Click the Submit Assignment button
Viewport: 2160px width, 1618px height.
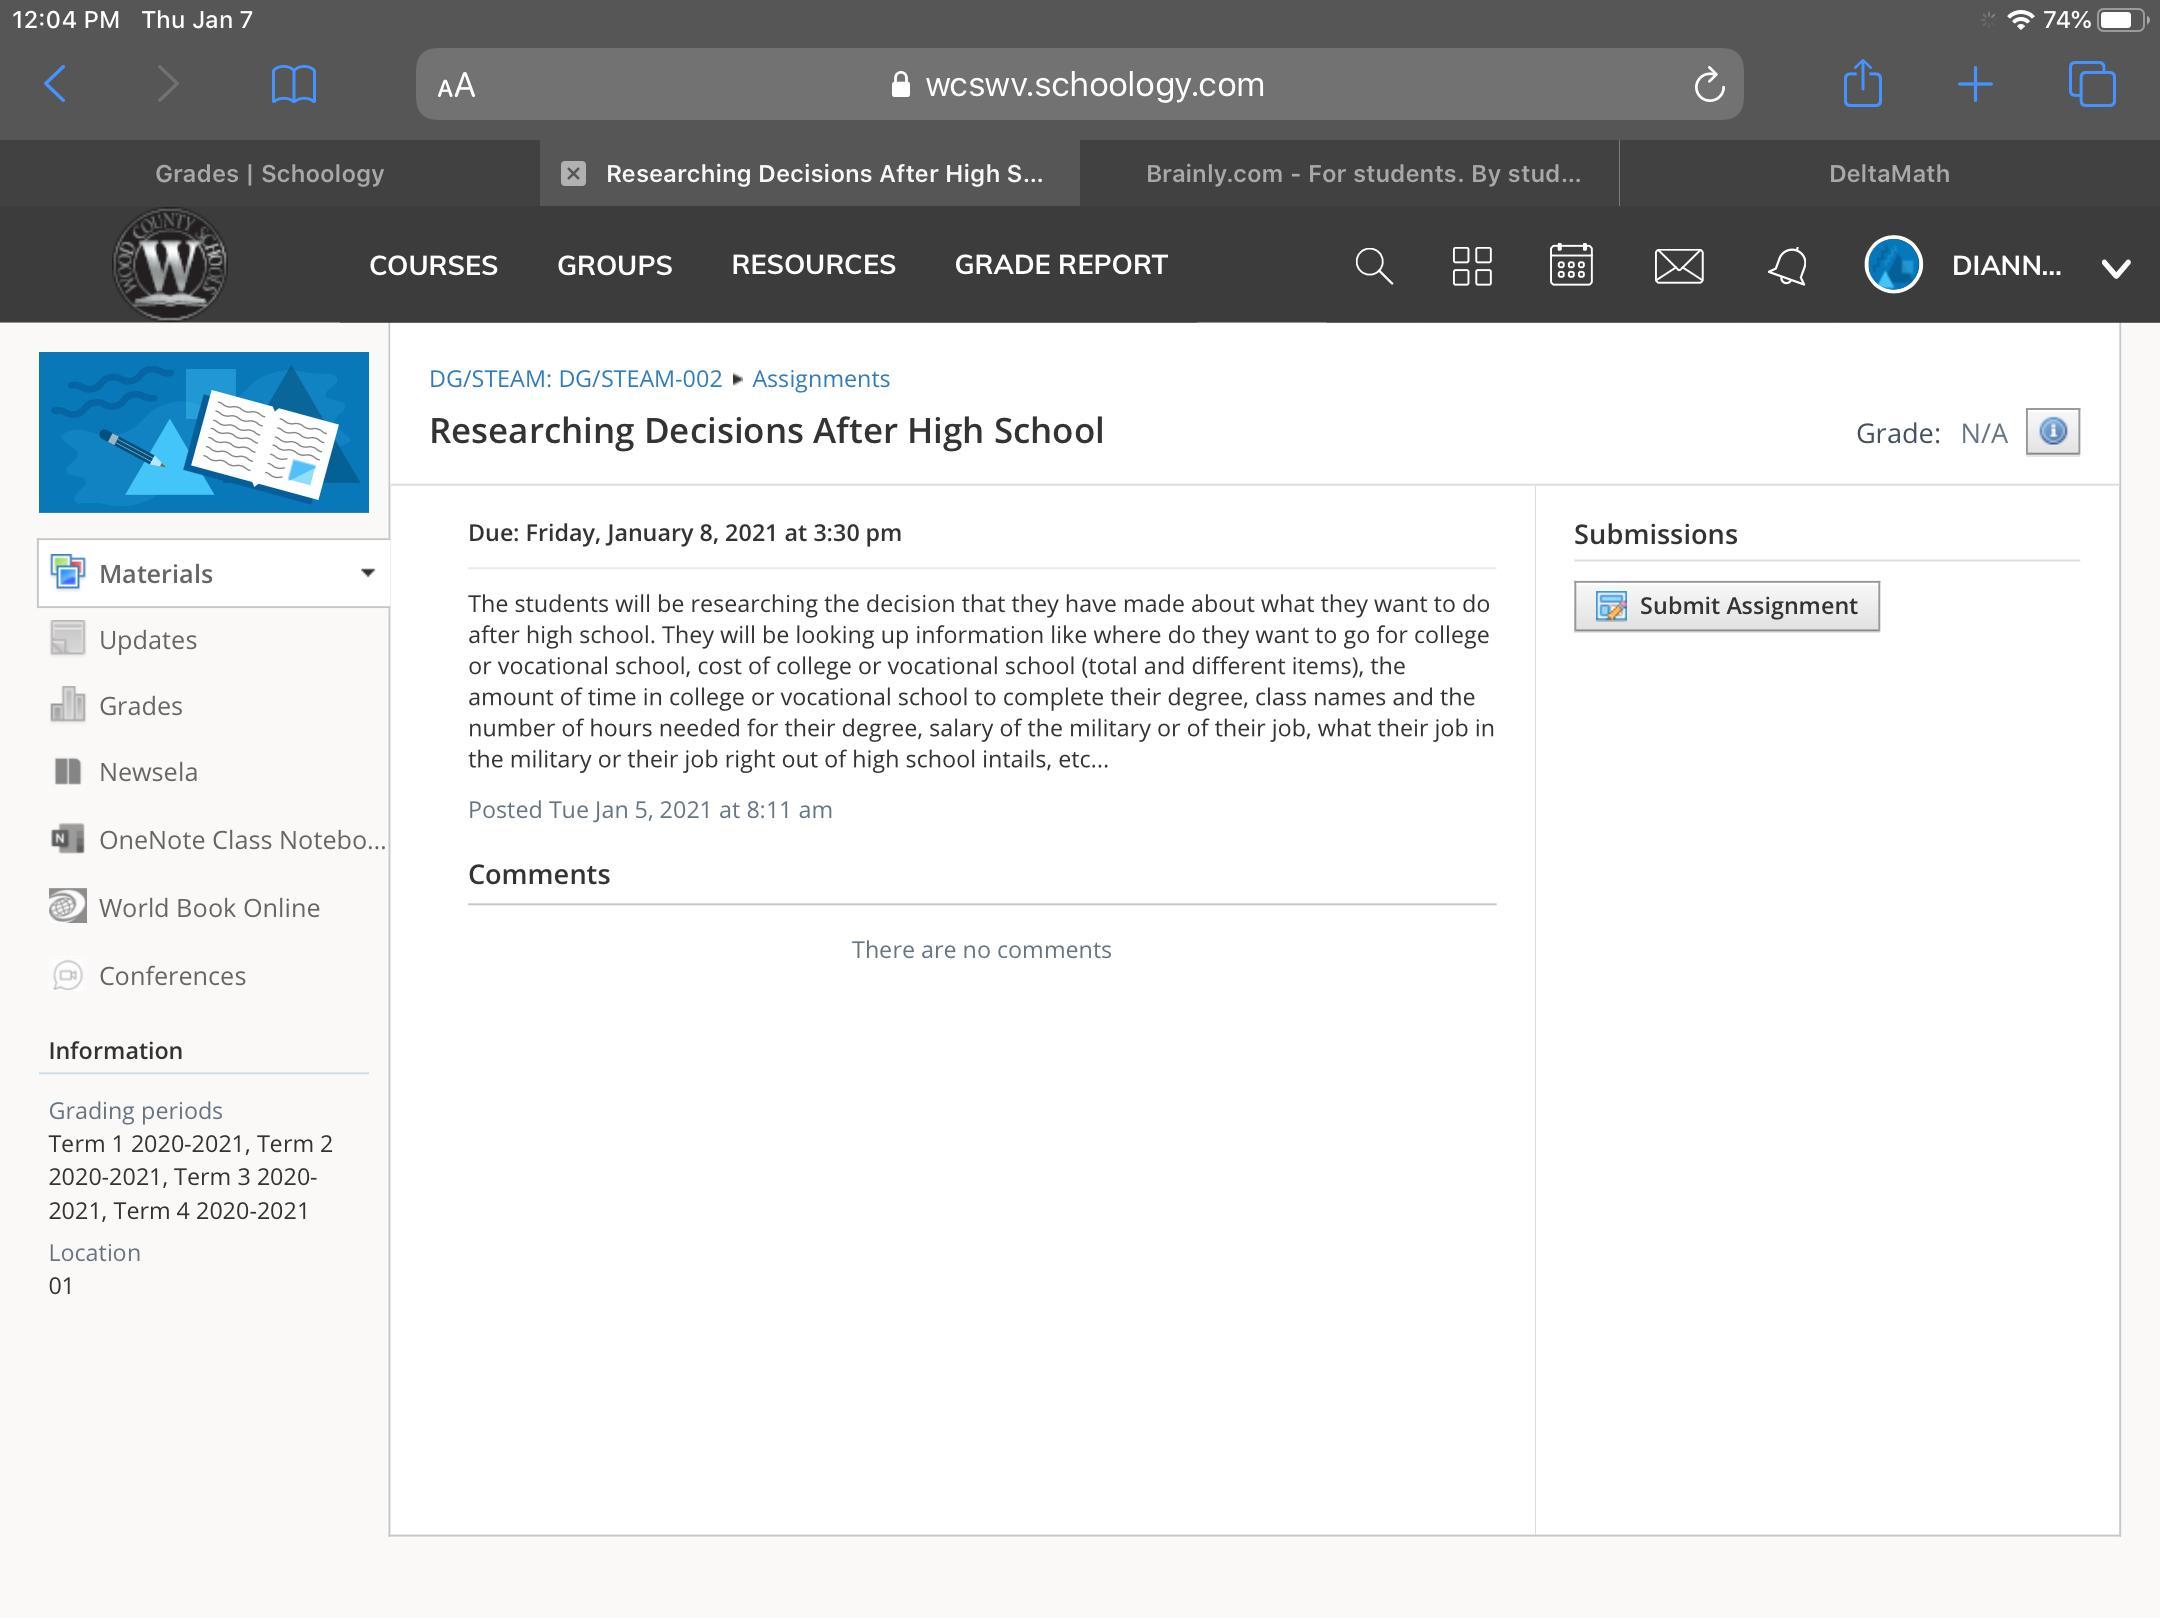1726,606
